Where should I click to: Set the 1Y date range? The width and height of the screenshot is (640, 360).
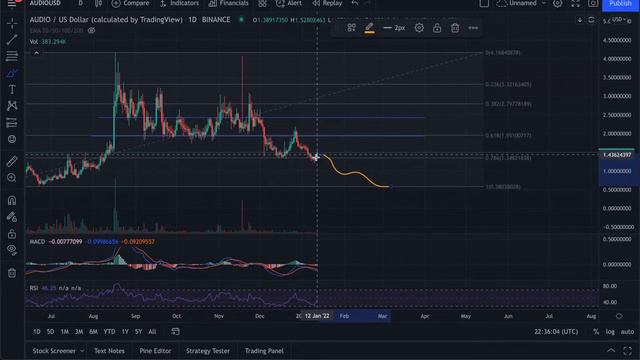[125, 332]
